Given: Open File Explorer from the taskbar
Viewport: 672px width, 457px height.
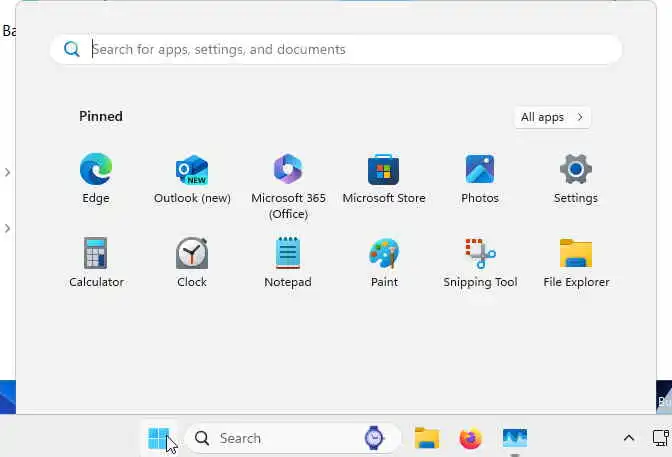Looking at the screenshot, I should coord(427,439).
